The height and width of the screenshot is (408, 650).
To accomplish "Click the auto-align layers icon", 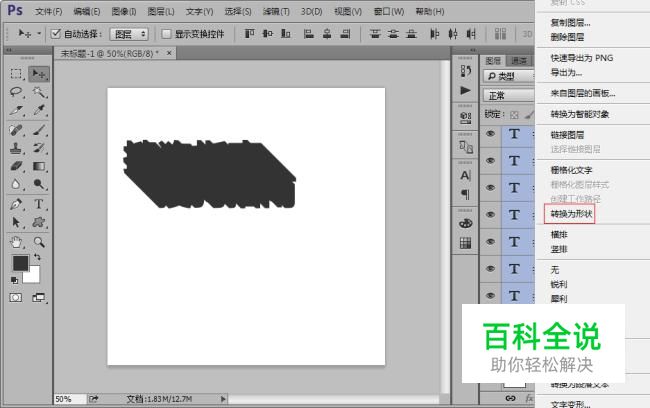I will (x=500, y=34).
